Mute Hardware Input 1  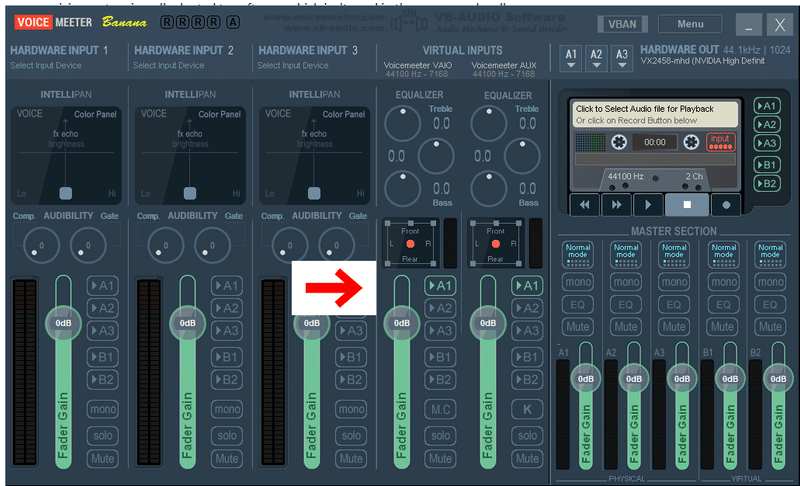point(103,458)
